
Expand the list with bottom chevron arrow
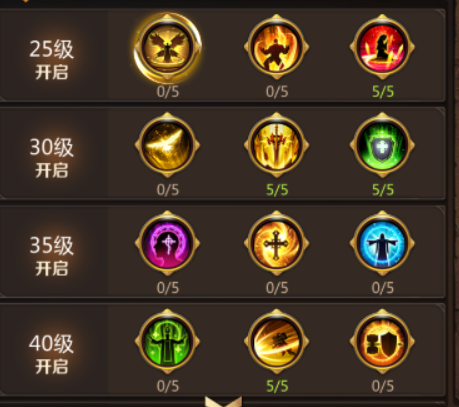[223, 402]
